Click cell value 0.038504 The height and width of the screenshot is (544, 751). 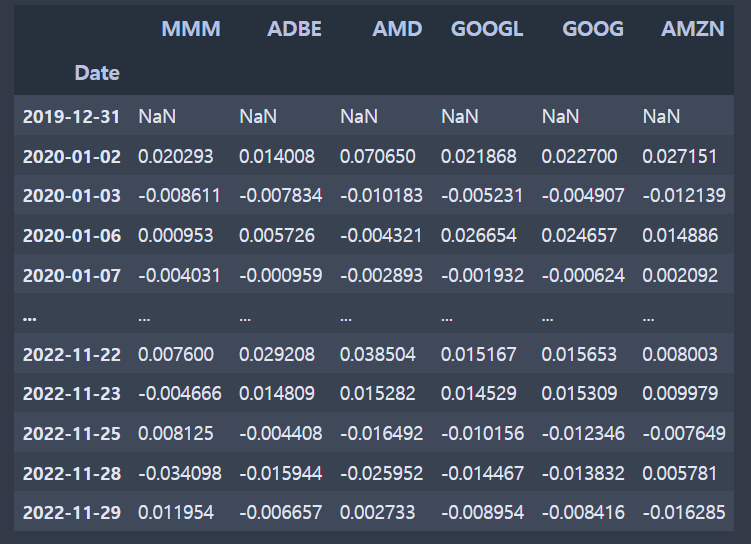378,354
